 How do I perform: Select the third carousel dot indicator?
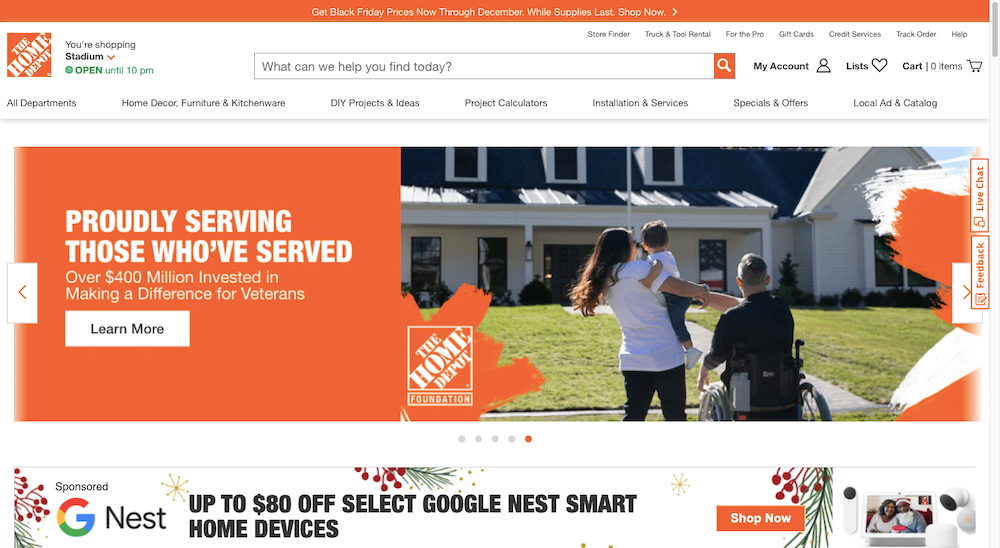pyautogui.click(x=495, y=439)
